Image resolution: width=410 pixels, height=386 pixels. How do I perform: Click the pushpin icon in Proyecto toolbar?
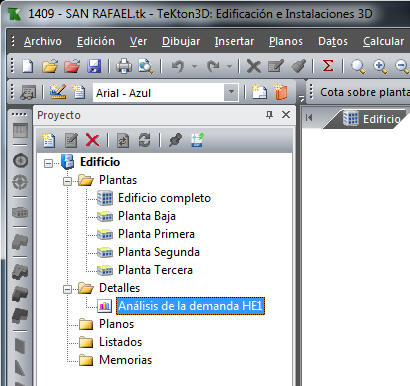coord(175,140)
